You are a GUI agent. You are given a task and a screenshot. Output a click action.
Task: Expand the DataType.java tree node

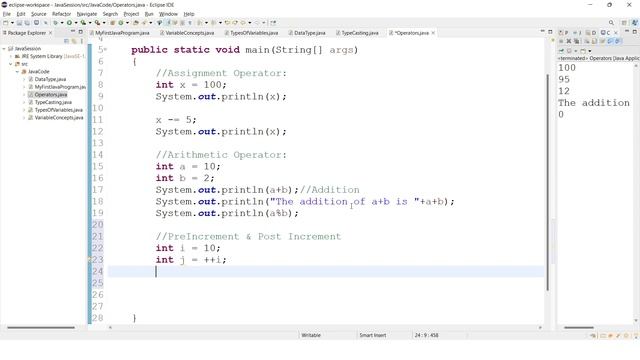pos(24,79)
